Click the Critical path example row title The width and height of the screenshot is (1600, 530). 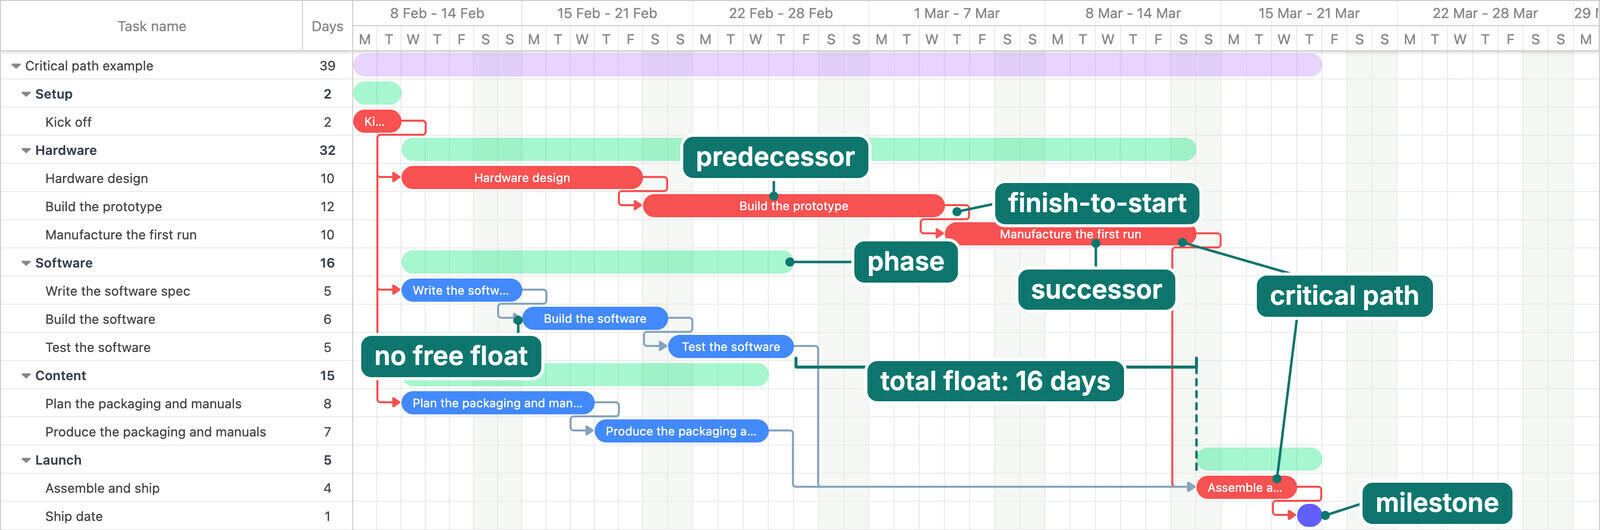[x=89, y=66]
